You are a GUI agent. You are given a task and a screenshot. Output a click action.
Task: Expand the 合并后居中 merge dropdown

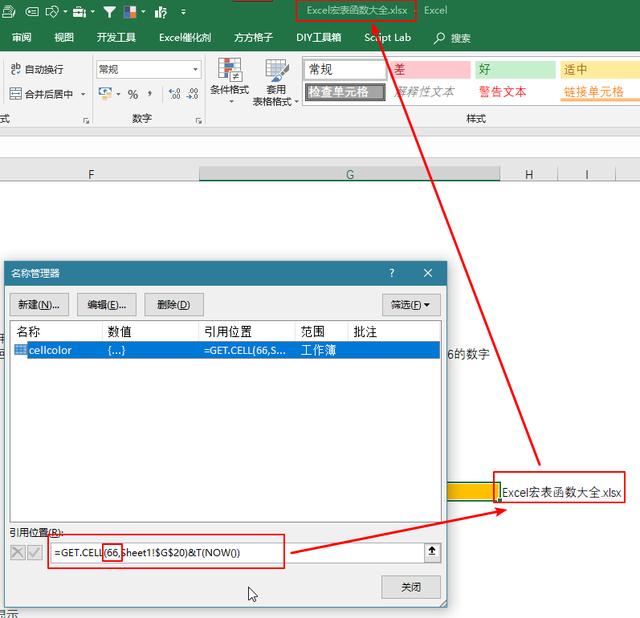point(83,94)
